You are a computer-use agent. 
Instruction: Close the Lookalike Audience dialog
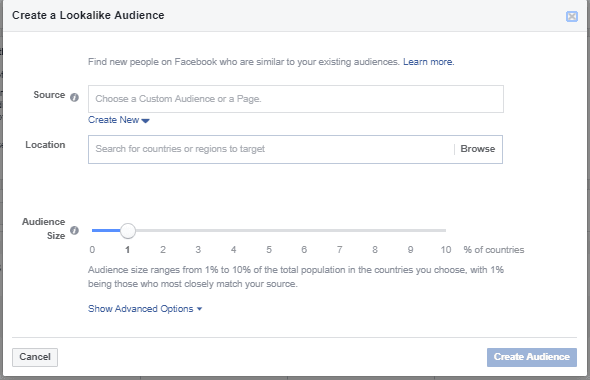click(x=572, y=17)
